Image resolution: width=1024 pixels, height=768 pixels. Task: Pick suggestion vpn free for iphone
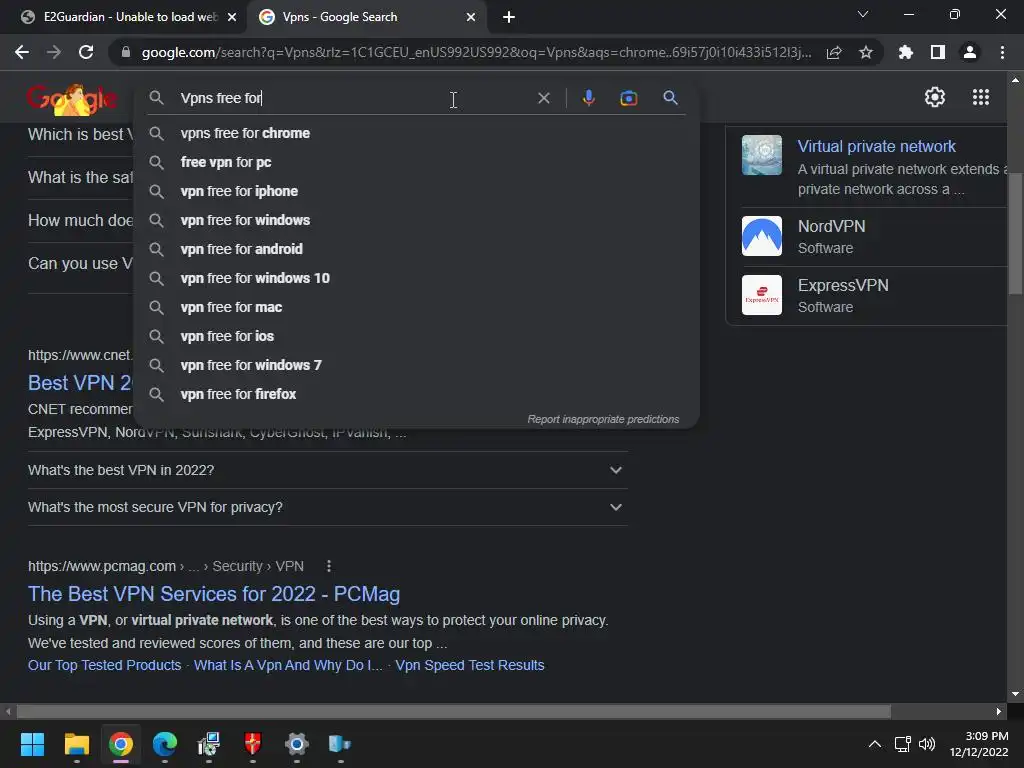click(416, 191)
